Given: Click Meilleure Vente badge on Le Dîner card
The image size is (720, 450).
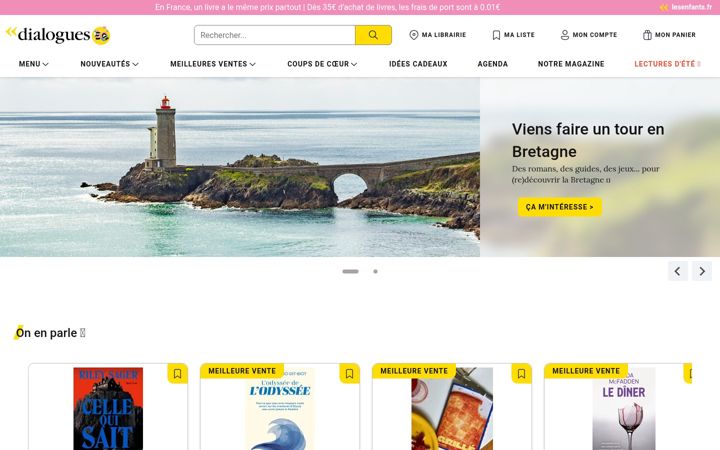Looking at the screenshot, I should click(x=586, y=371).
